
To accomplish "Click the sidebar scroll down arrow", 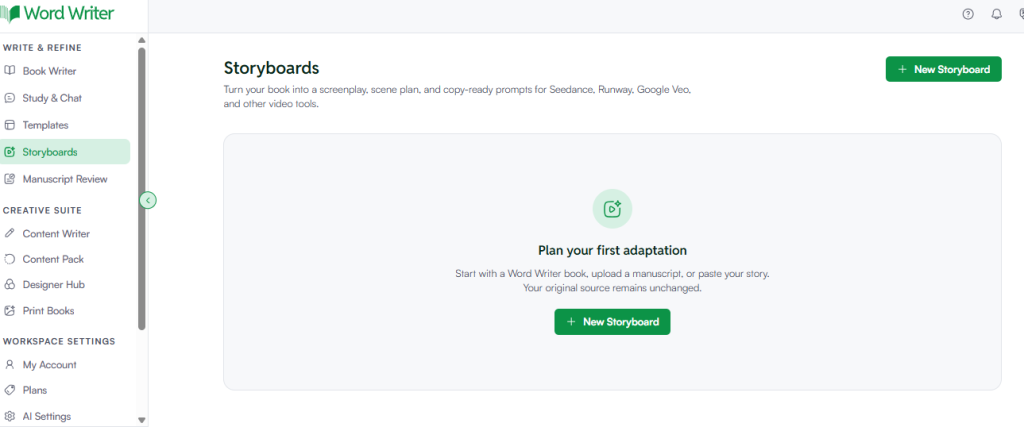I will (x=142, y=420).
